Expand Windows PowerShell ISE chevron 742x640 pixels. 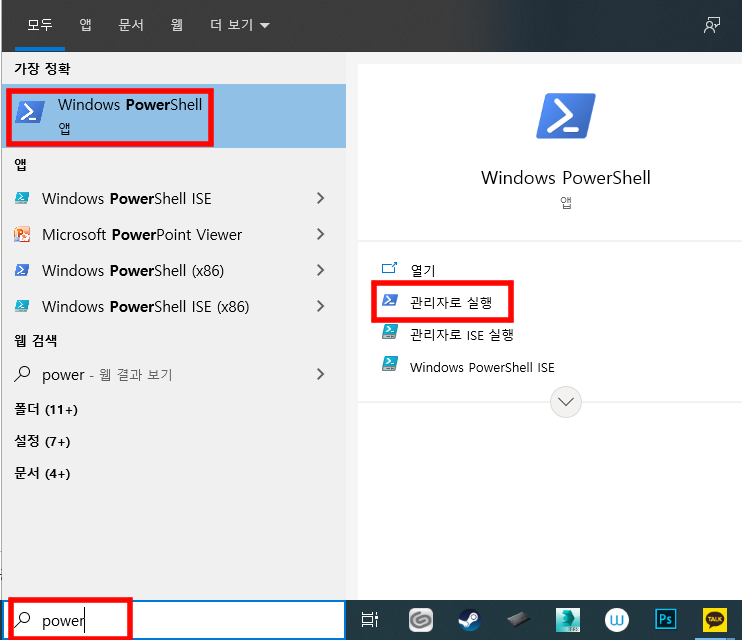[x=320, y=198]
